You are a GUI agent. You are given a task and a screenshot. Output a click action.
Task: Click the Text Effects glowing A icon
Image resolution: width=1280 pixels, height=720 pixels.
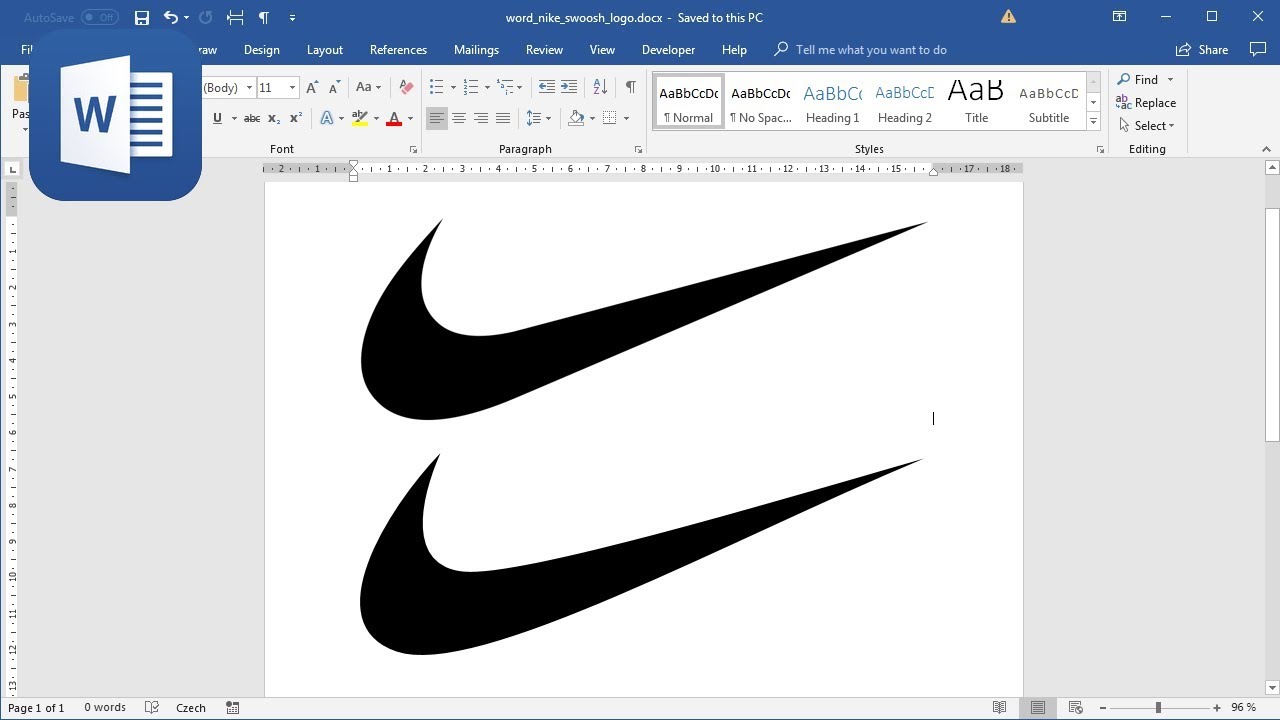click(x=327, y=118)
